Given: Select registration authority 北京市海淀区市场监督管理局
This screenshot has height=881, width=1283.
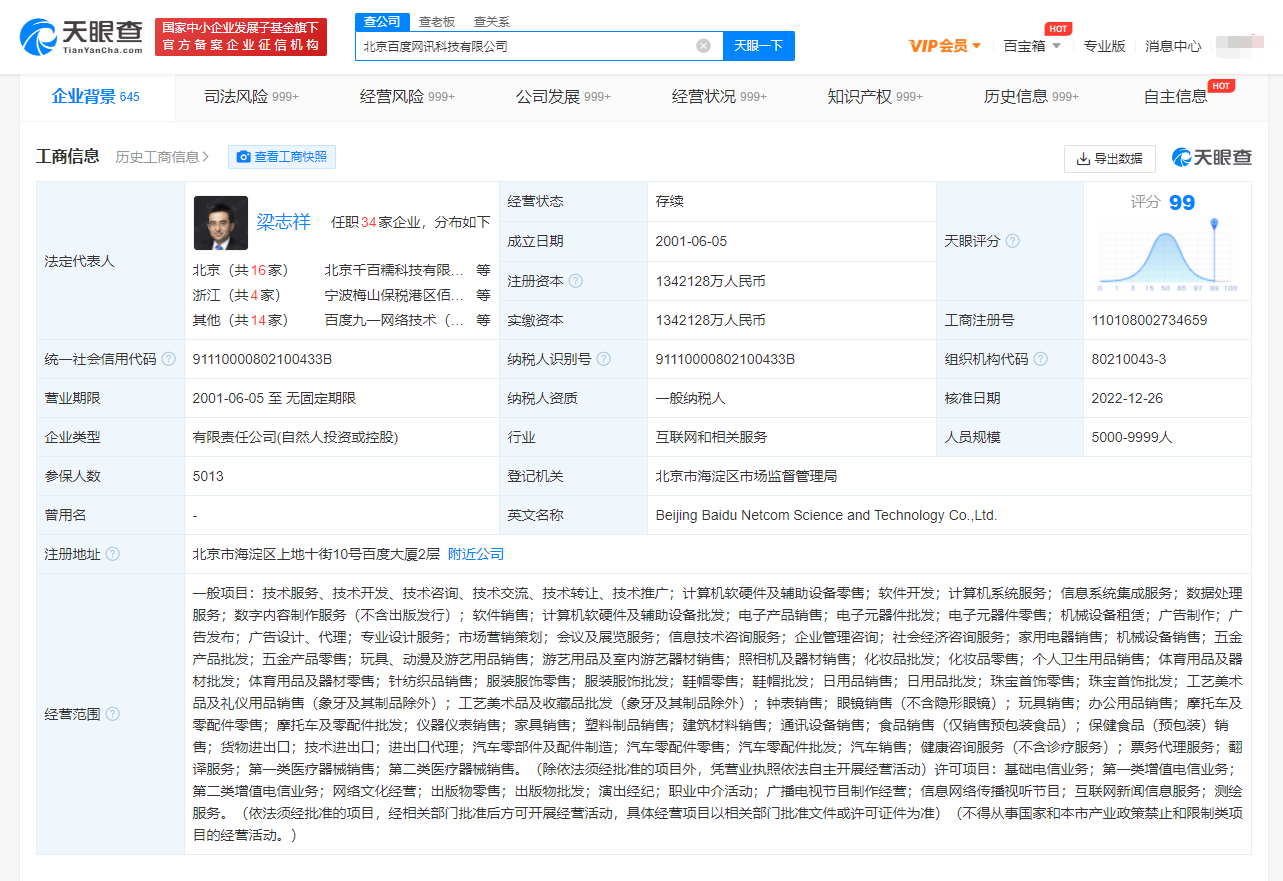Looking at the screenshot, I should (x=746, y=476).
